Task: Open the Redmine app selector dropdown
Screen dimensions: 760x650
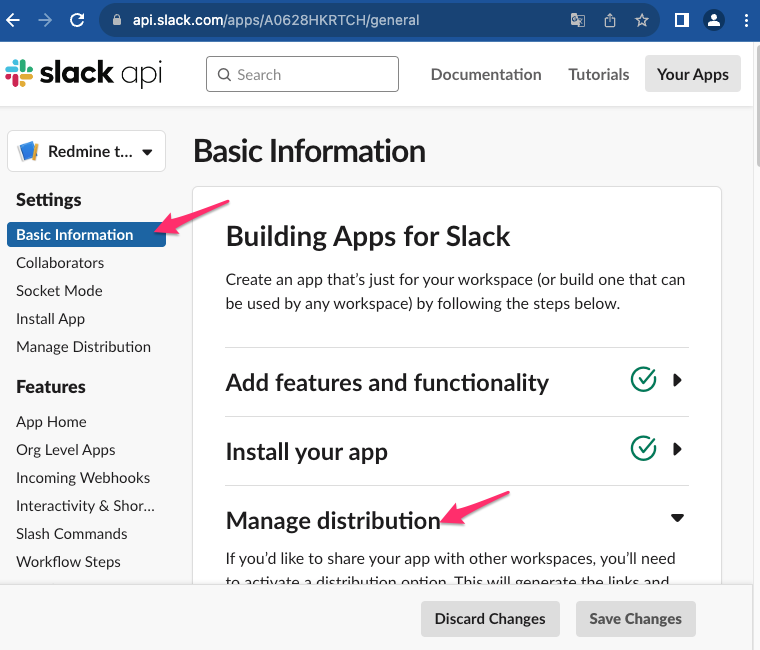Action: (86, 151)
